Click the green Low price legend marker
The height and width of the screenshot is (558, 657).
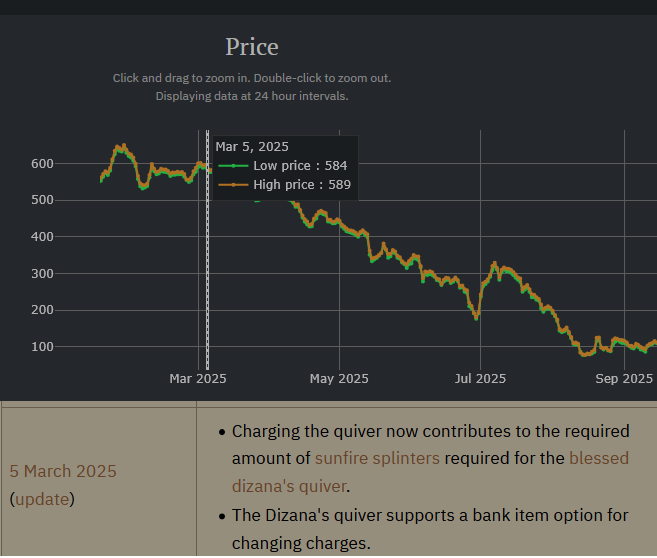click(x=233, y=166)
